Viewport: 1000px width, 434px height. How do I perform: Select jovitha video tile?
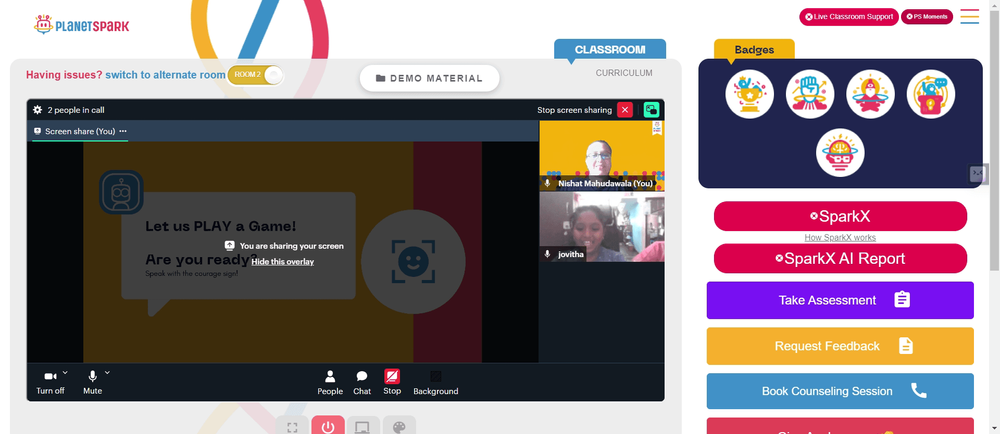601,228
